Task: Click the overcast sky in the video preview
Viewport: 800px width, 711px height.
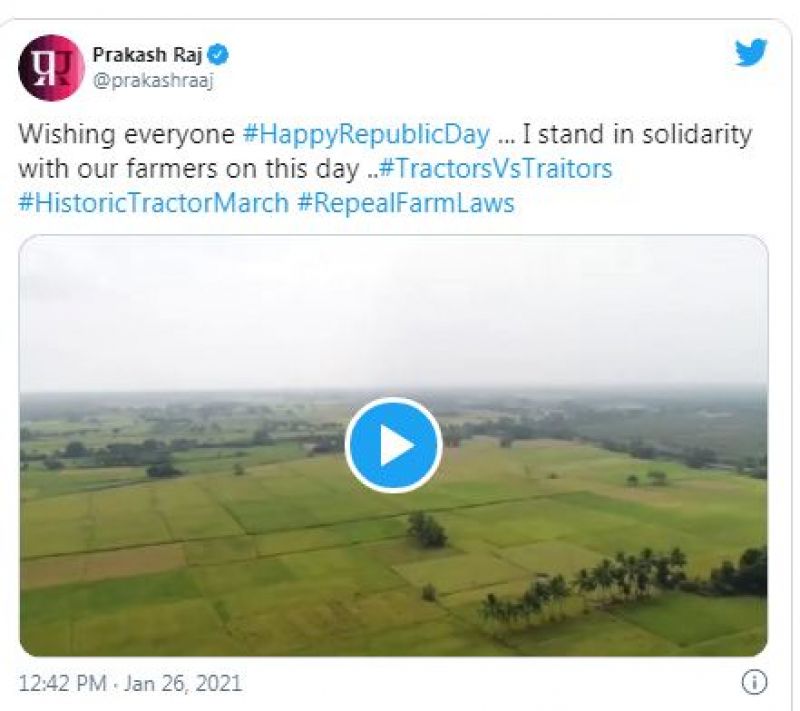Action: 393,310
